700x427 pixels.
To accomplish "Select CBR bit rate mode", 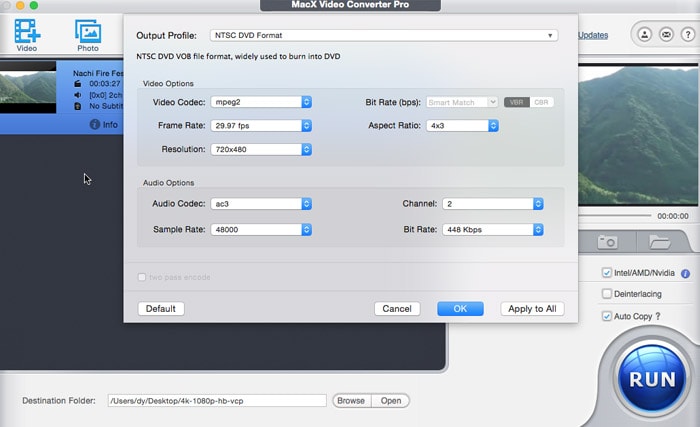I will [542, 102].
